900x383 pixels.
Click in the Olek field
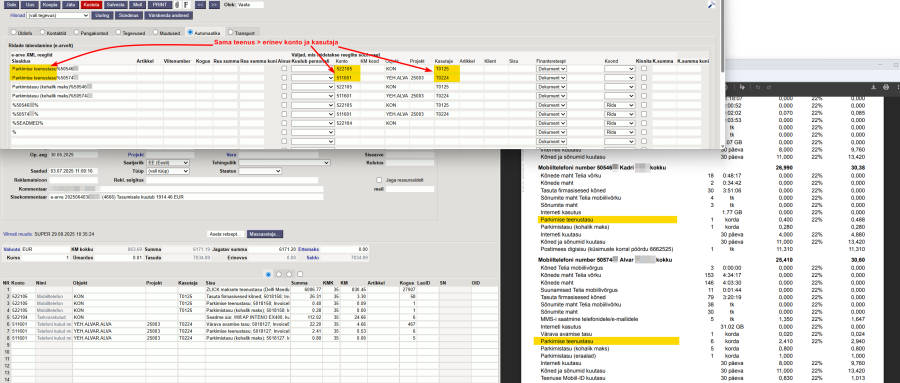point(250,5)
